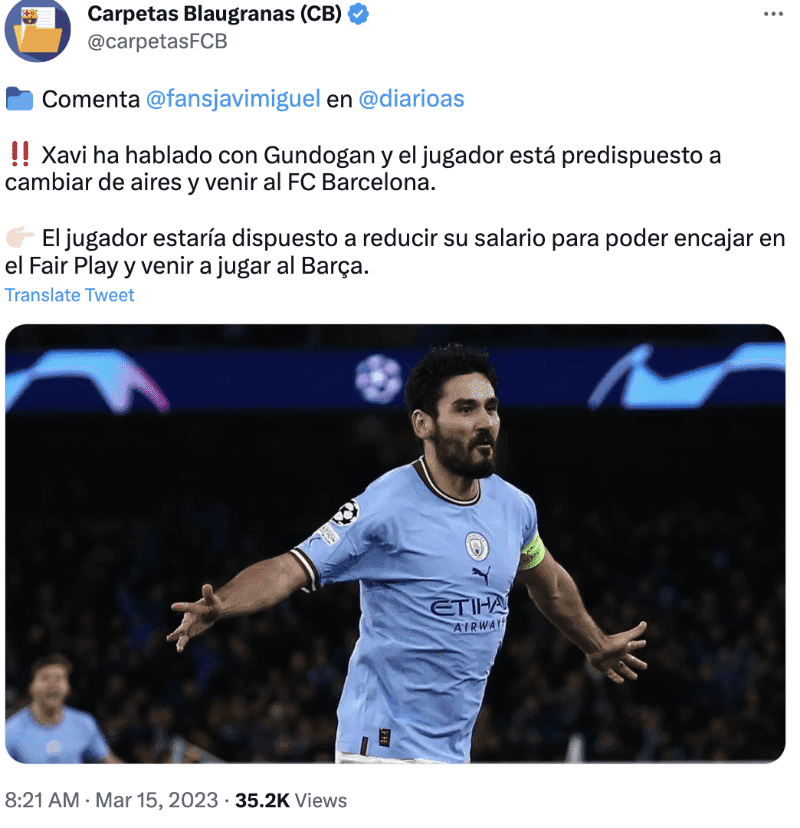Viewport: 800px width, 828px height.
Task: Click Translate Tweet
Action: tap(70, 295)
